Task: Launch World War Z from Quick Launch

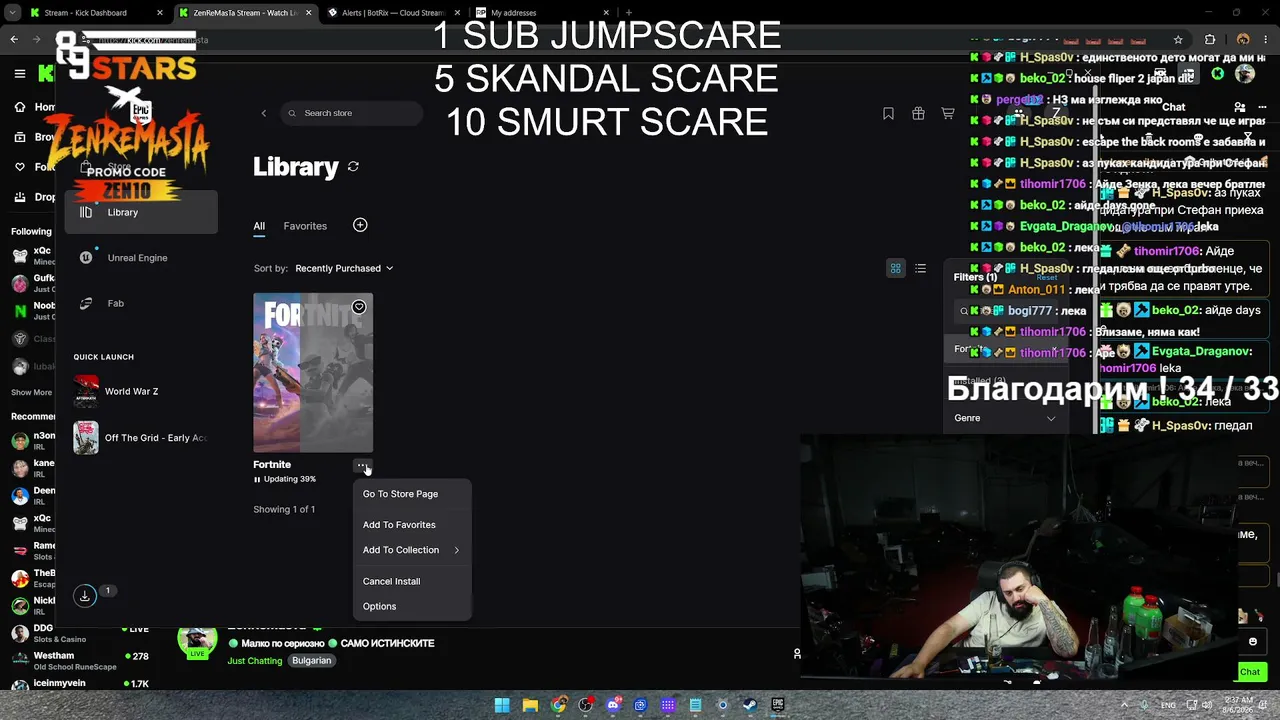Action: click(x=141, y=391)
